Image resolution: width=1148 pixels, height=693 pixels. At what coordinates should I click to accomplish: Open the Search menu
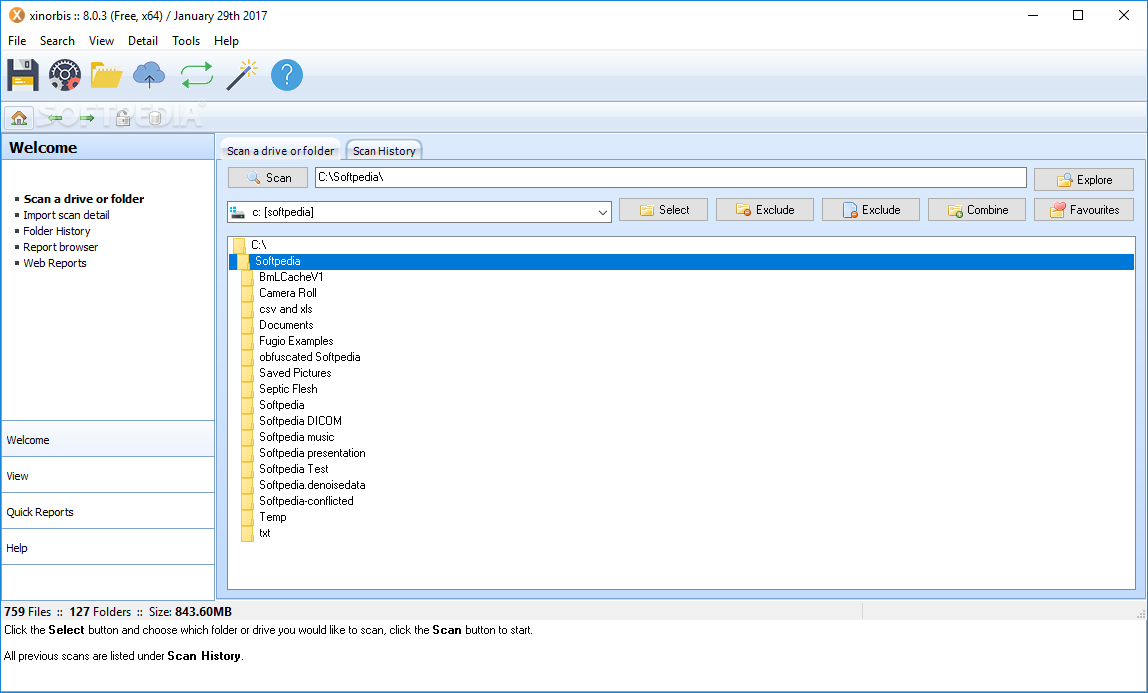tap(57, 41)
